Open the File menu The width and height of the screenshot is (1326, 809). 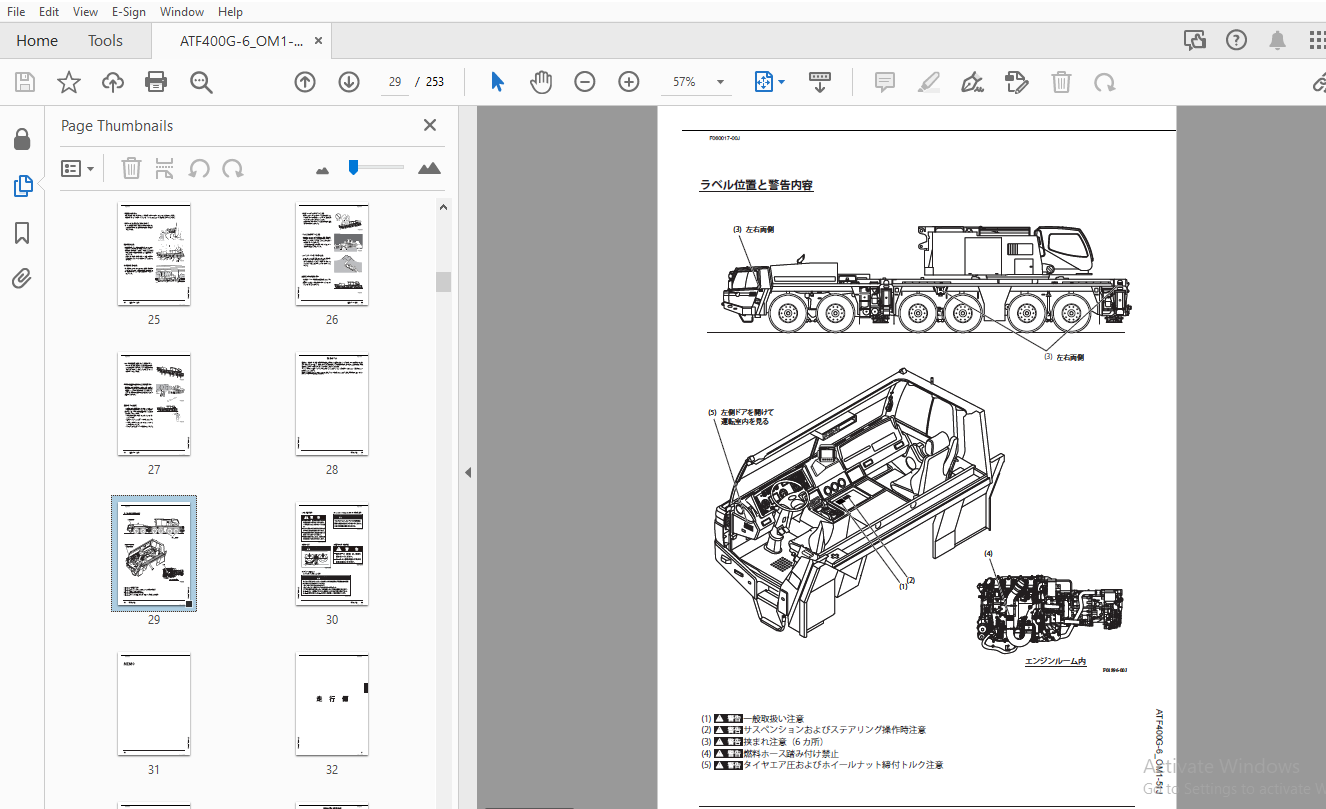[x=16, y=11]
